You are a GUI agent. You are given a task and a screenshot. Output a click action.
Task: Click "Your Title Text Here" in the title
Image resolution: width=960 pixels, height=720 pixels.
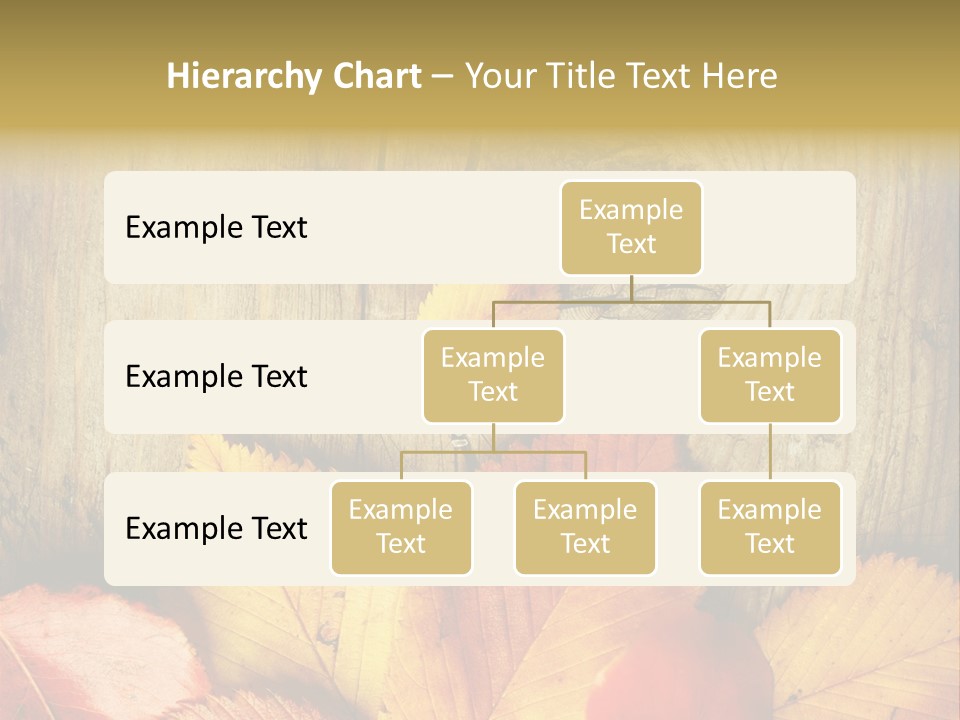pyautogui.click(x=621, y=76)
